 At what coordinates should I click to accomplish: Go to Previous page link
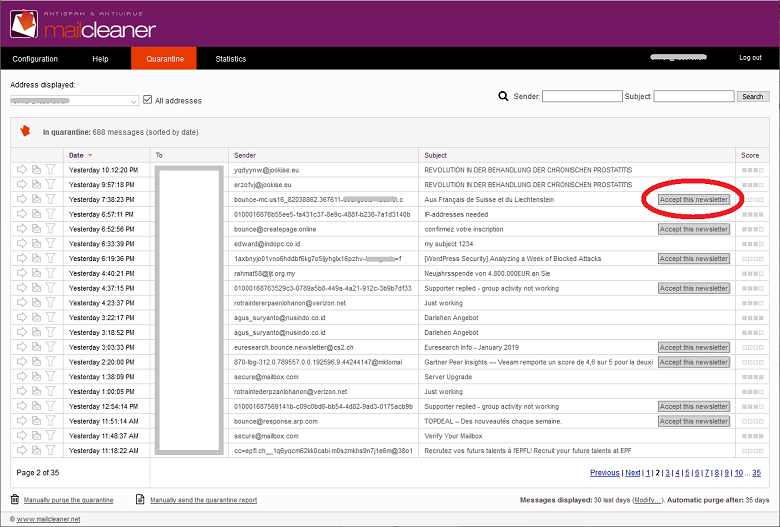pos(604,473)
